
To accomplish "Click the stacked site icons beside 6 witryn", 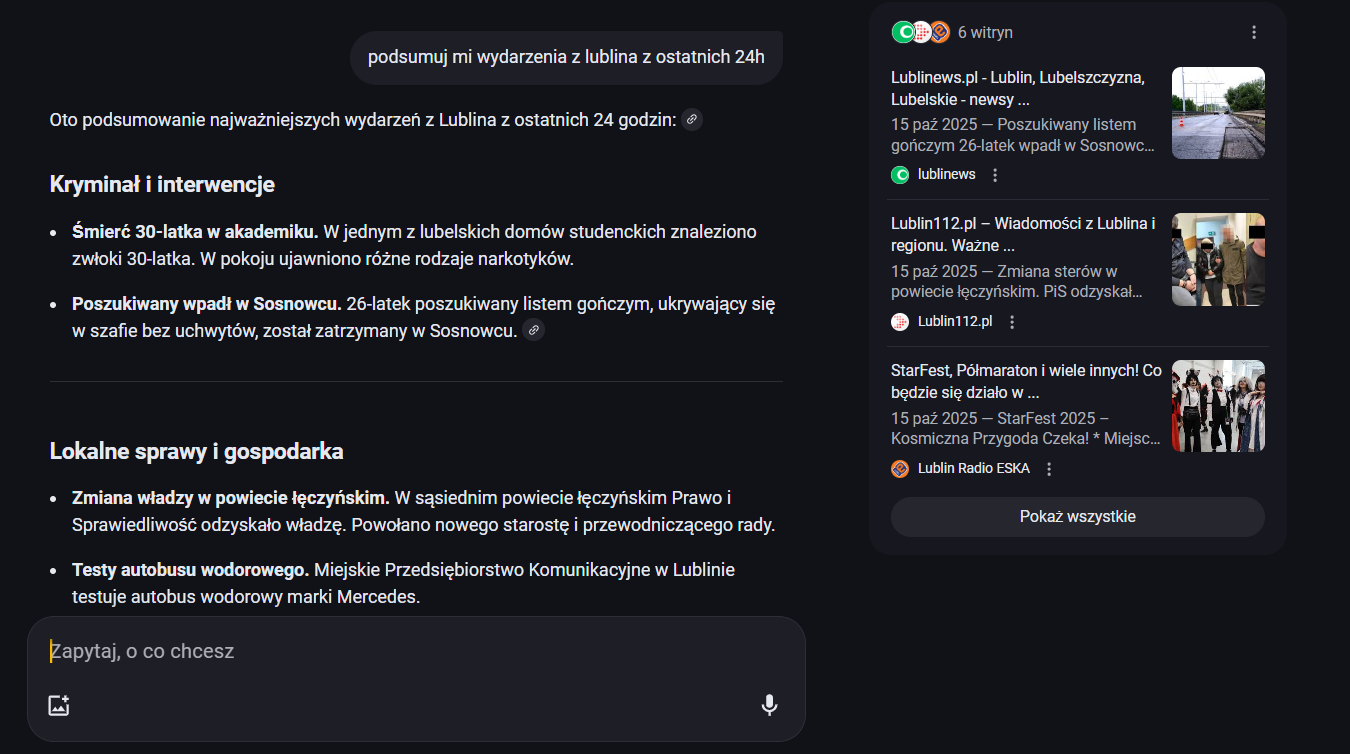I will click(920, 33).
